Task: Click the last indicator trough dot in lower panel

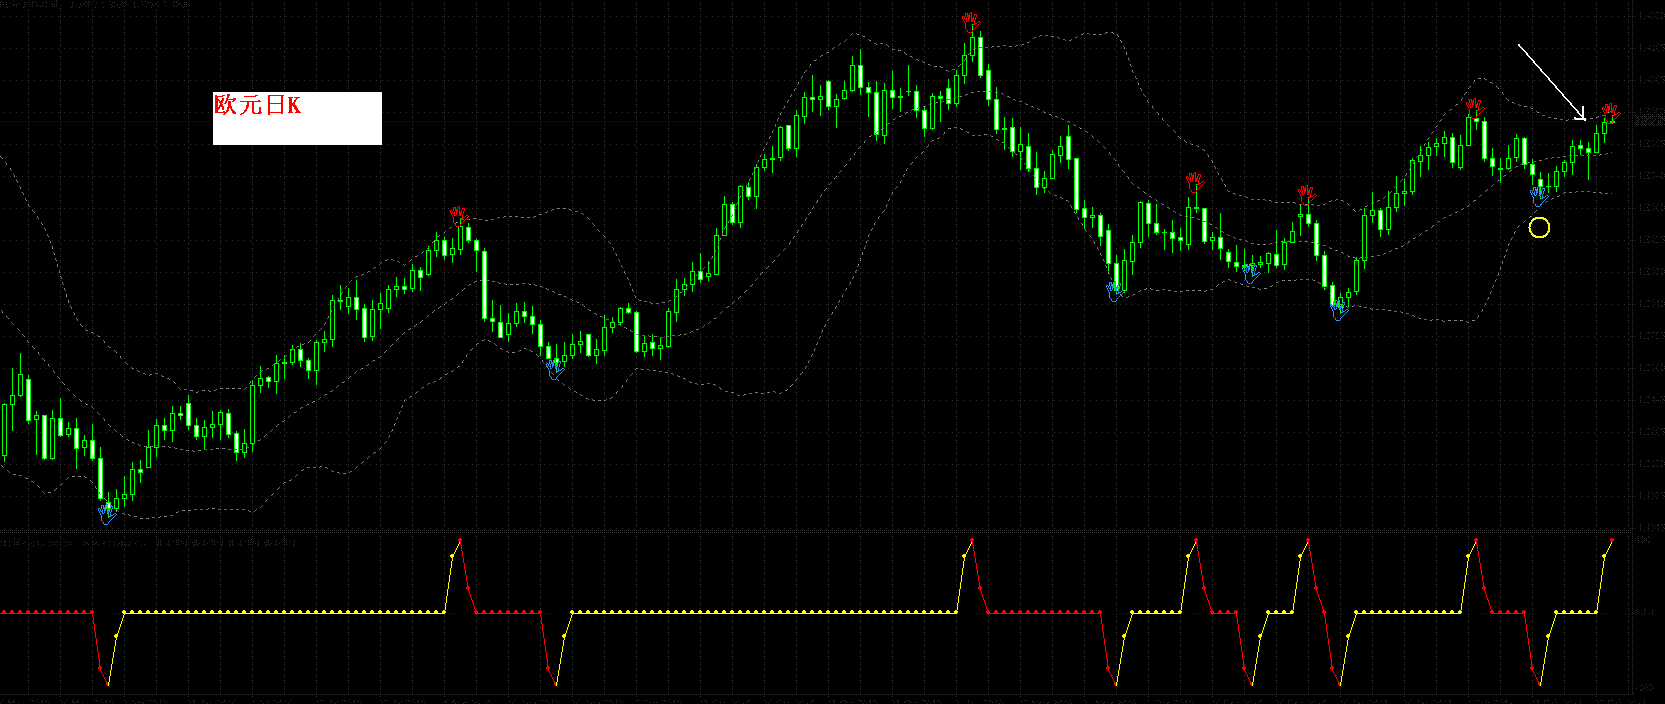Action: tap(1540, 684)
